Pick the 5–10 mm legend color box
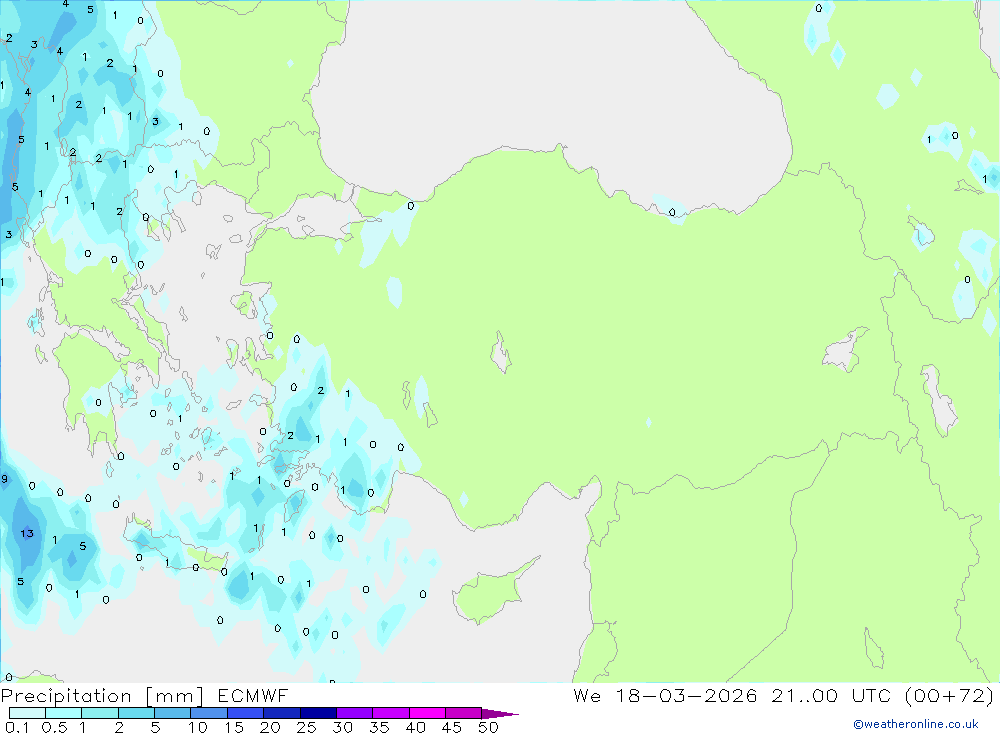This screenshot has height=733, width=1000. (172, 713)
